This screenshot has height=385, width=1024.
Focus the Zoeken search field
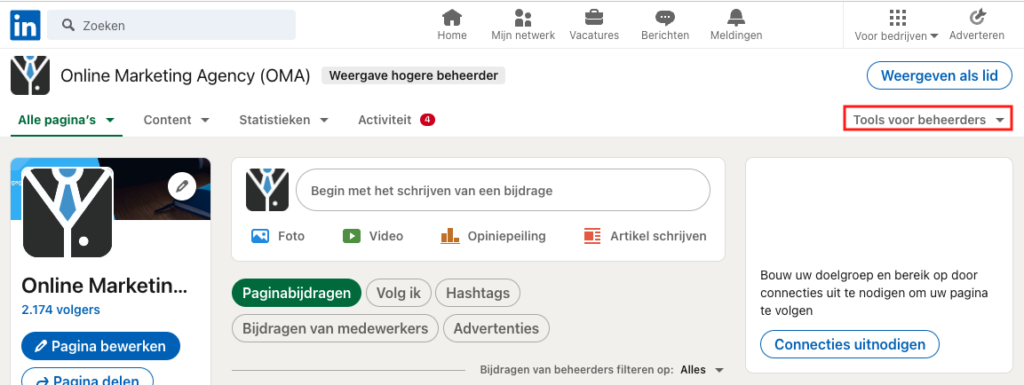tap(171, 25)
